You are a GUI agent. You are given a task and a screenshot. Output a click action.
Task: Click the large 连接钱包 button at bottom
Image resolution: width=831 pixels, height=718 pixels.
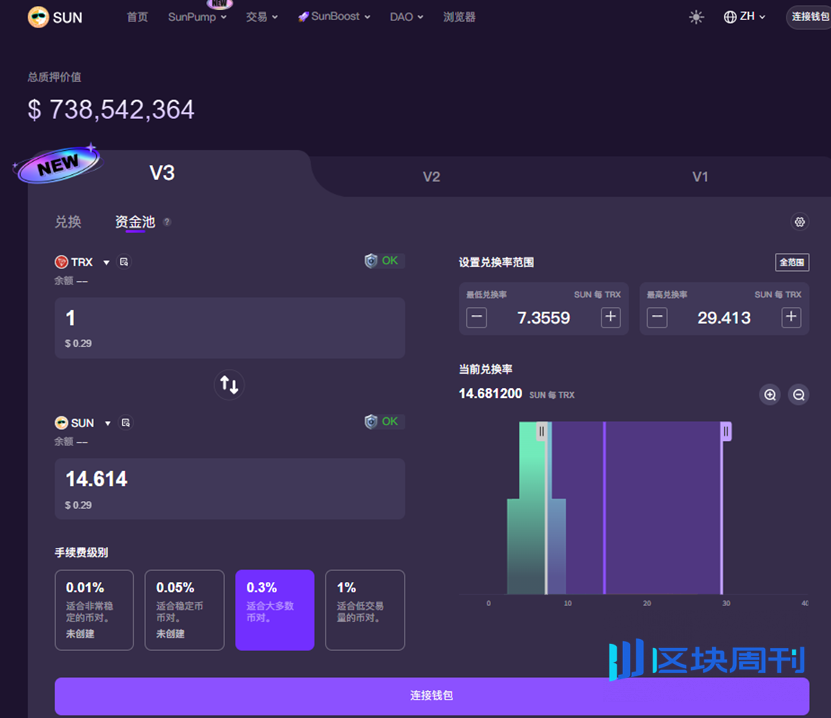[x=431, y=695]
